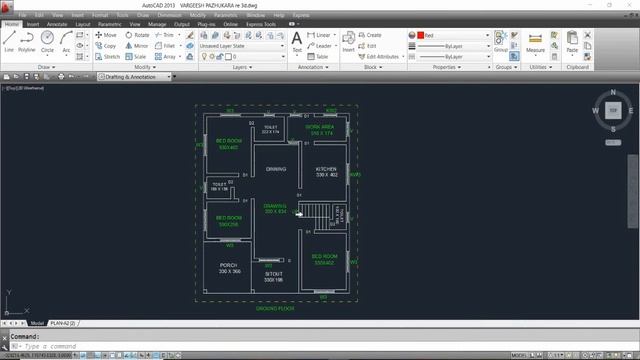Expand the Properties panel
640x360 pixels.
tap(447, 67)
